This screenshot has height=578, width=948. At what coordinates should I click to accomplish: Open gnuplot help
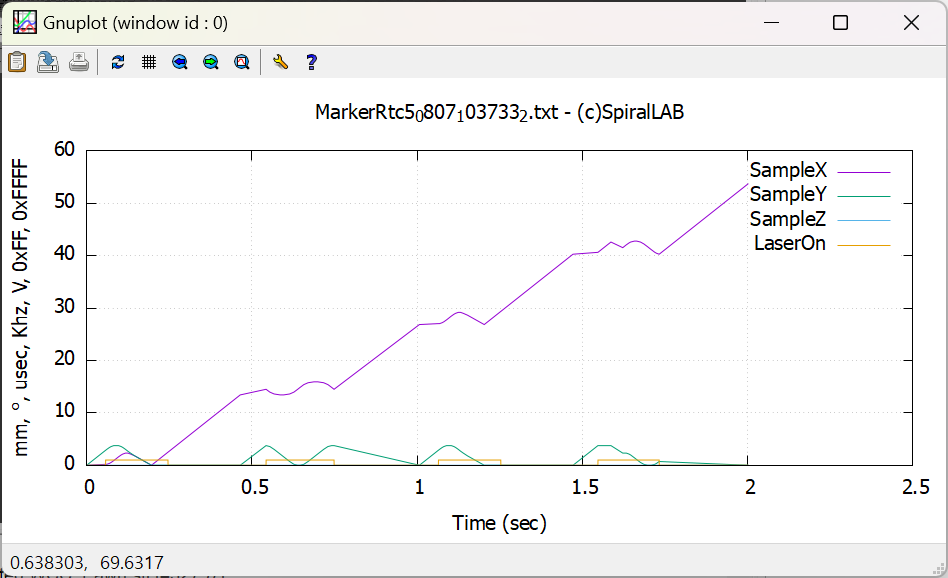(312, 62)
